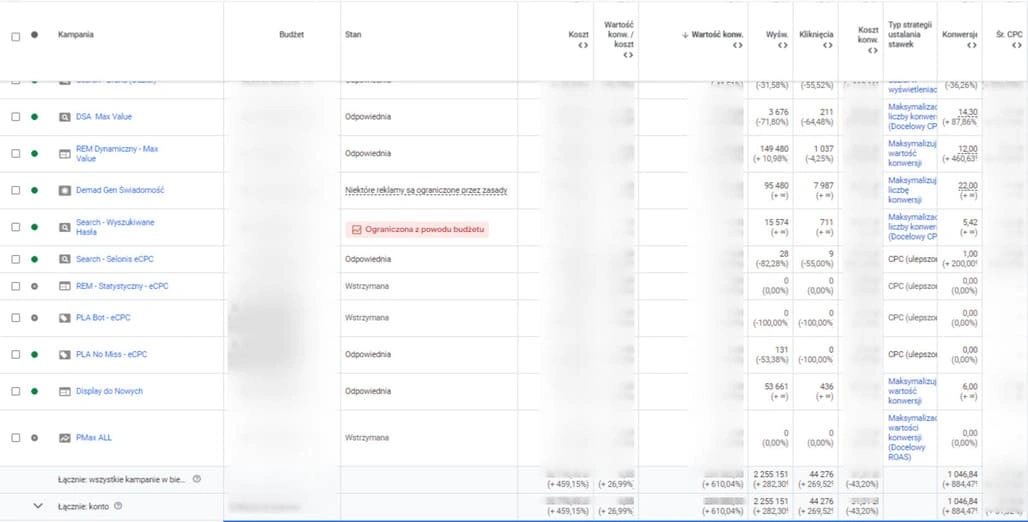Click the help icon next to Łącznie: konto
The width and height of the screenshot is (1028, 522).
tap(118, 506)
